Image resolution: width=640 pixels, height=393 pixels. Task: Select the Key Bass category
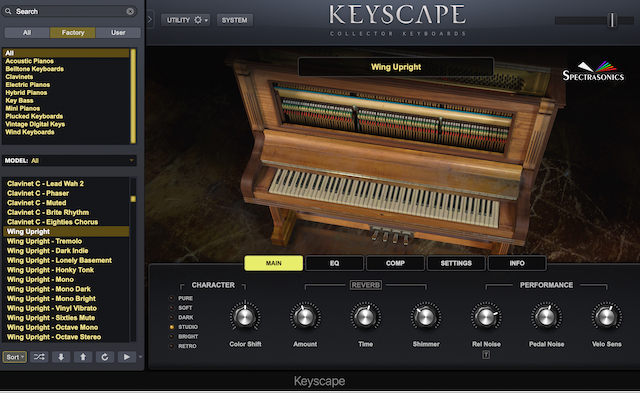pyautogui.click(x=19, y=100)
